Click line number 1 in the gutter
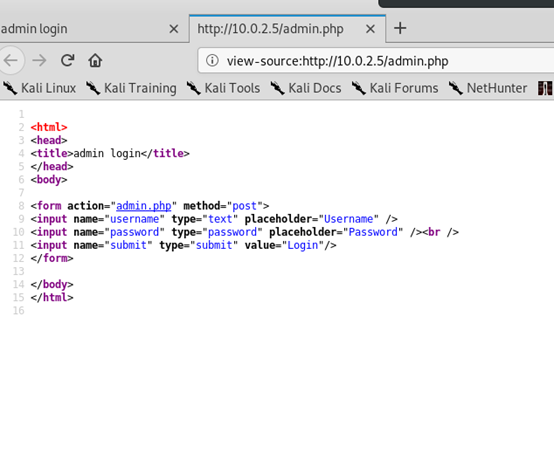Viewport: 554px width, 454px height. coord(21,114)
